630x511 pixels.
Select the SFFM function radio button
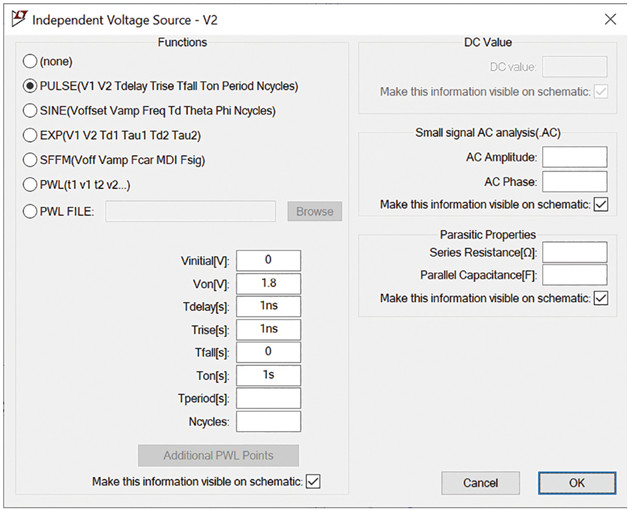tap(30, 160)
